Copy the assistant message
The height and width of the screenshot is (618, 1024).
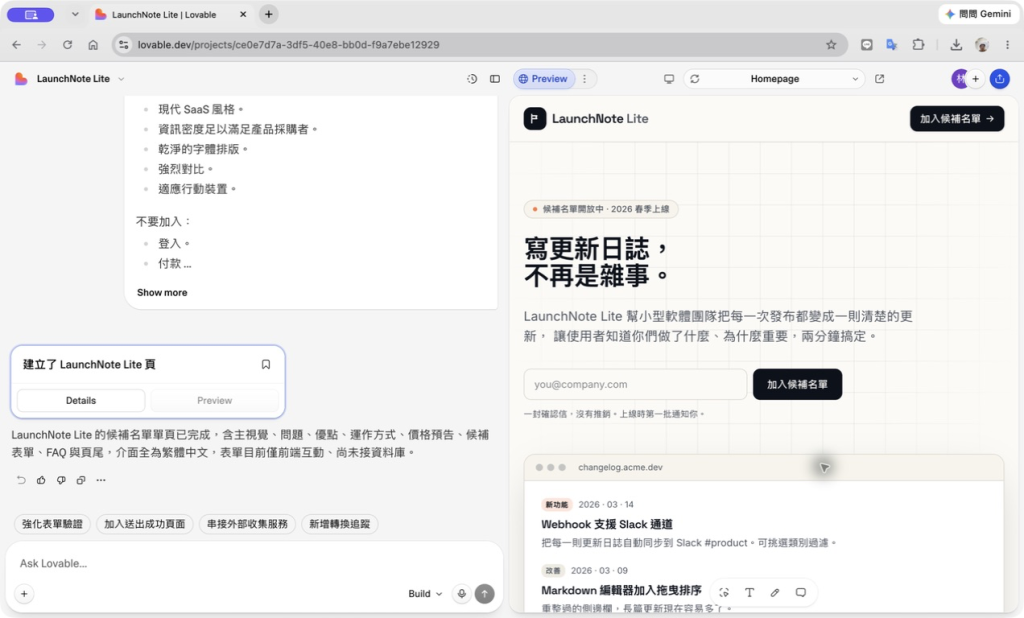[81, 480]
